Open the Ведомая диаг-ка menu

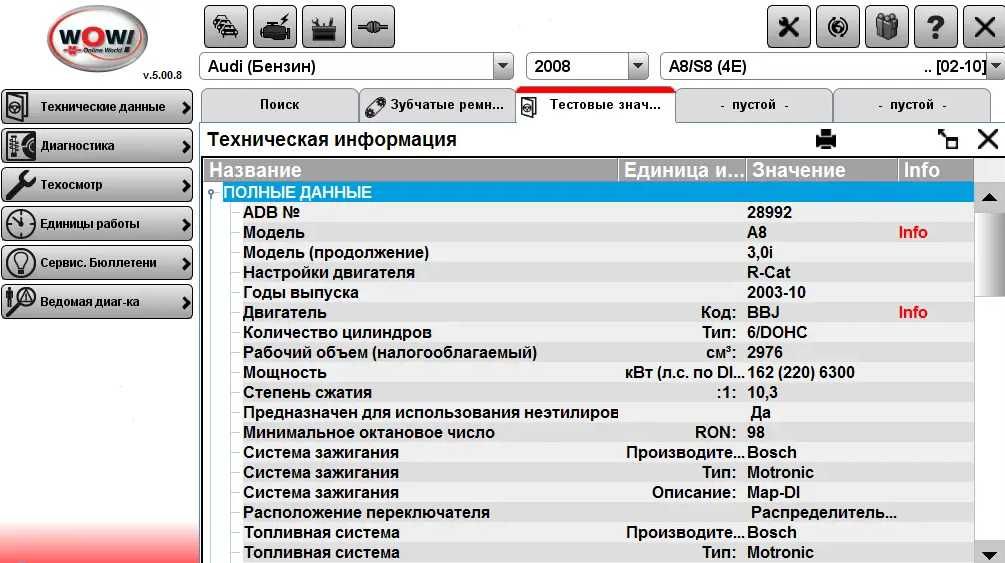click(x=97, y=302)
